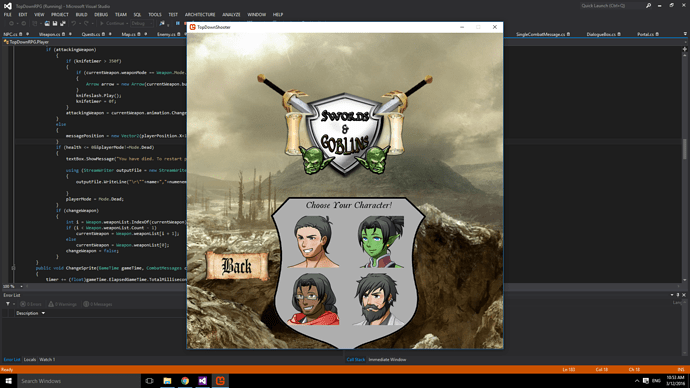This screenshot has width=690, height=388.
Task: Expand the editor zoom percentage dropdown
Action: pyautogui.click(x=21, y=286)
